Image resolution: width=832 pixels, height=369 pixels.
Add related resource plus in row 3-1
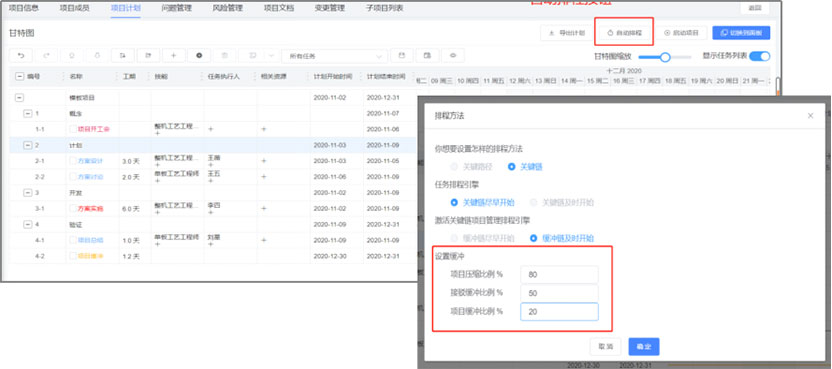click(264, 209)
